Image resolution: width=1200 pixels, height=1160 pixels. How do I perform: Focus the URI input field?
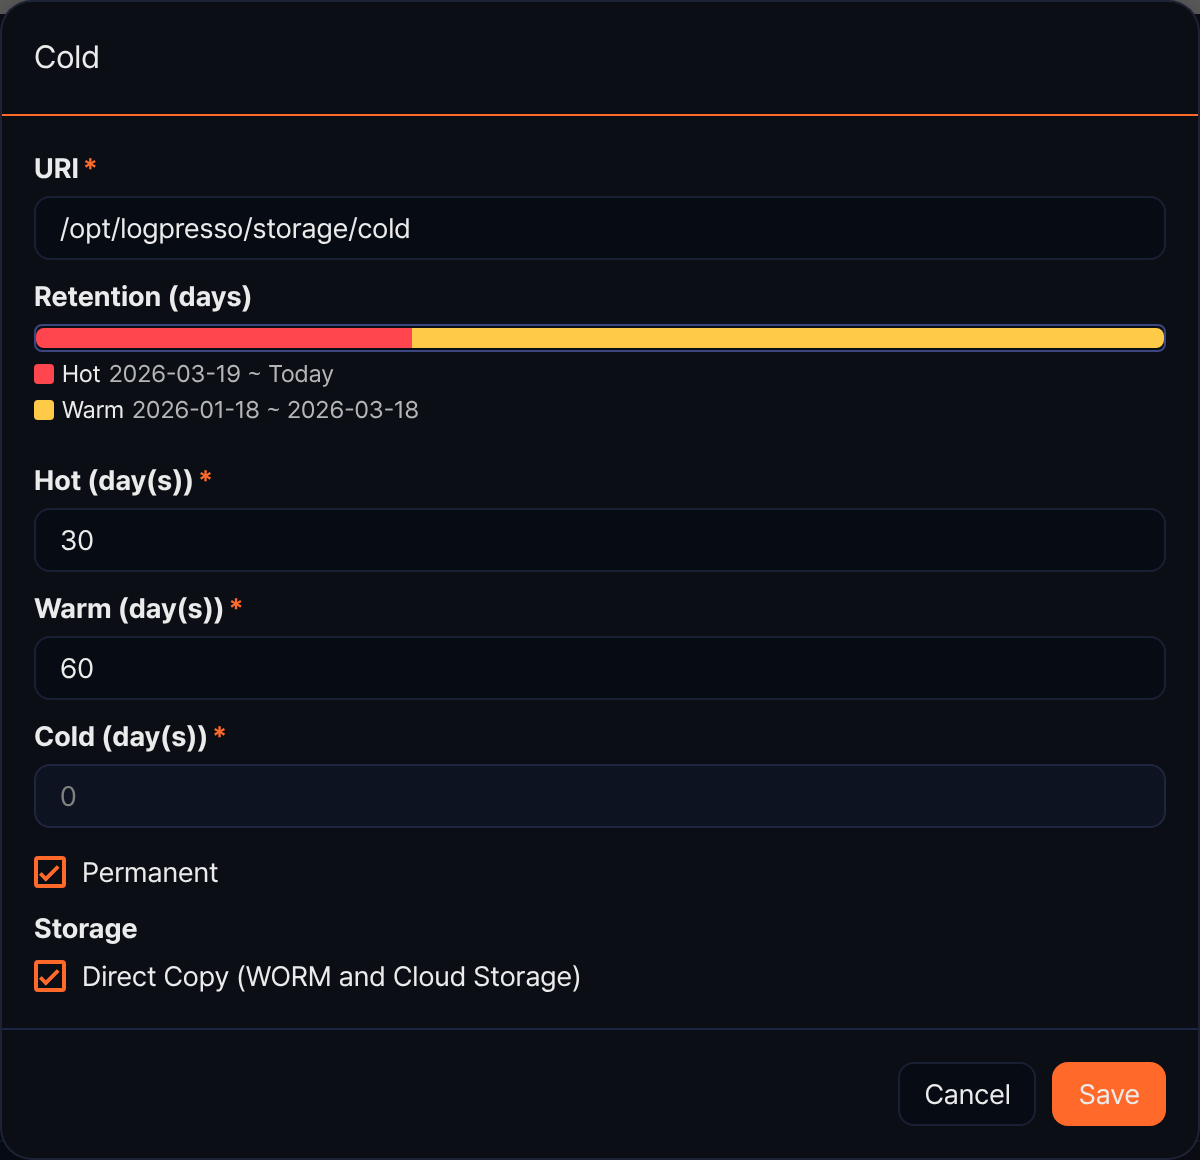pyautogui.click(x=600, y=228)
